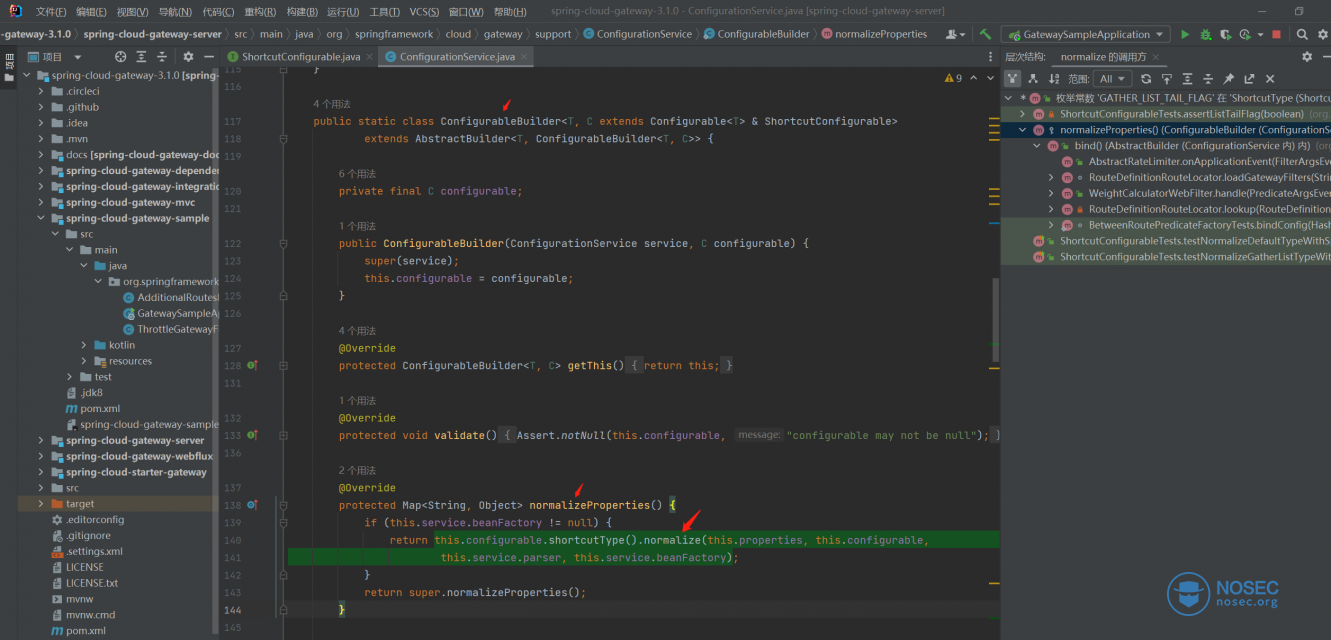The height and width of the screenshot is (640, 1331).
Task: Run GatewaySampleApplication with the green play icon
Action: coord(1185,34)
